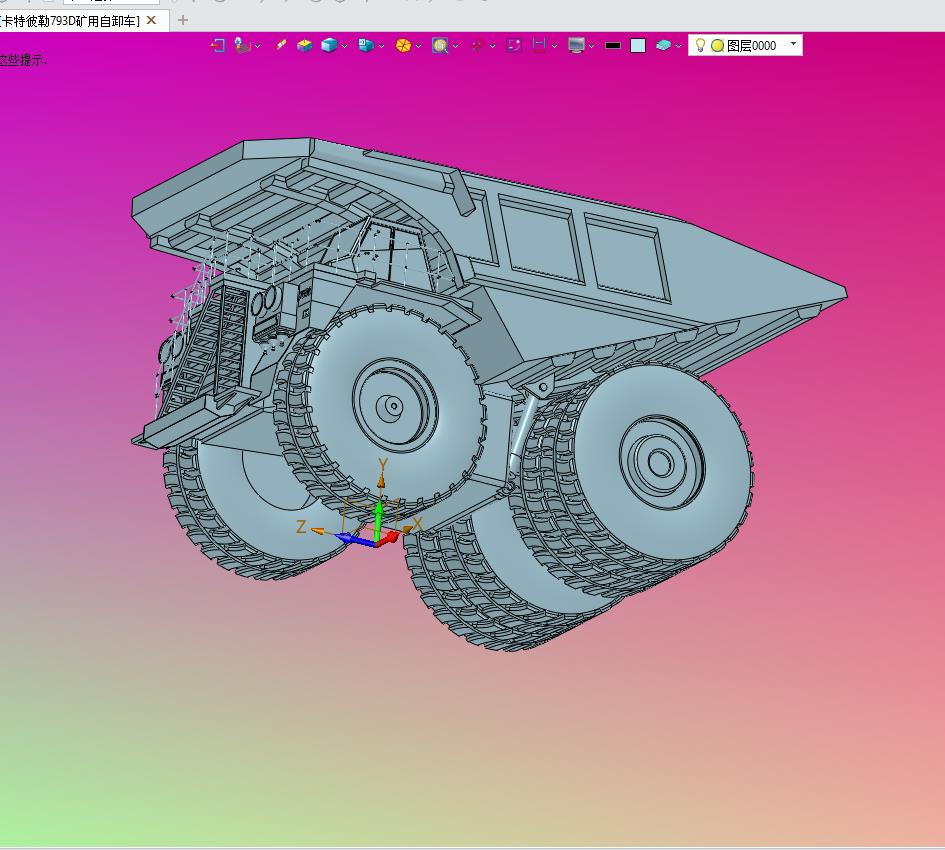
Task: Click the pencil edit tool icon
Action: 281,45
